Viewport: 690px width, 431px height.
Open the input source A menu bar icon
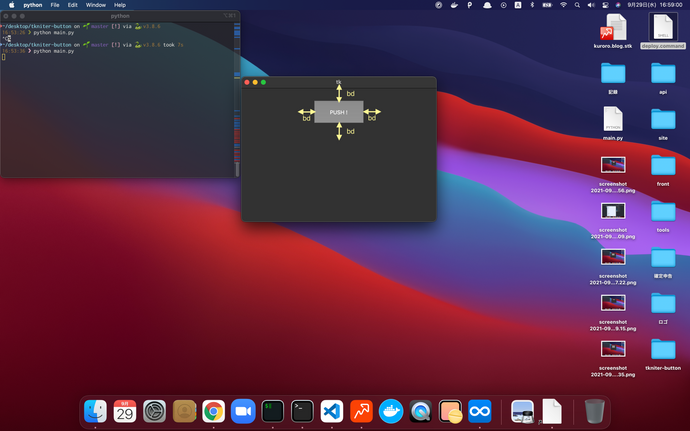[518, 5]
